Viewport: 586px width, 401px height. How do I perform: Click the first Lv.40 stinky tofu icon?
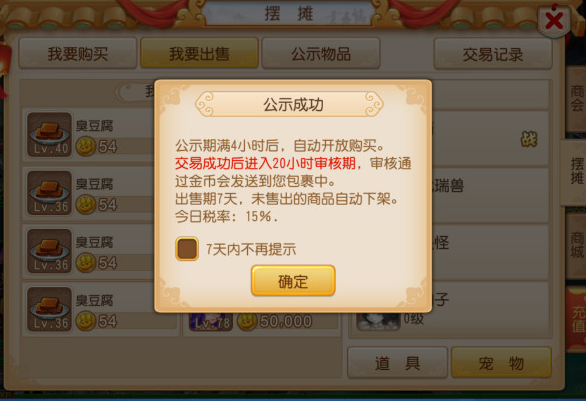click(x=49, y=135)
